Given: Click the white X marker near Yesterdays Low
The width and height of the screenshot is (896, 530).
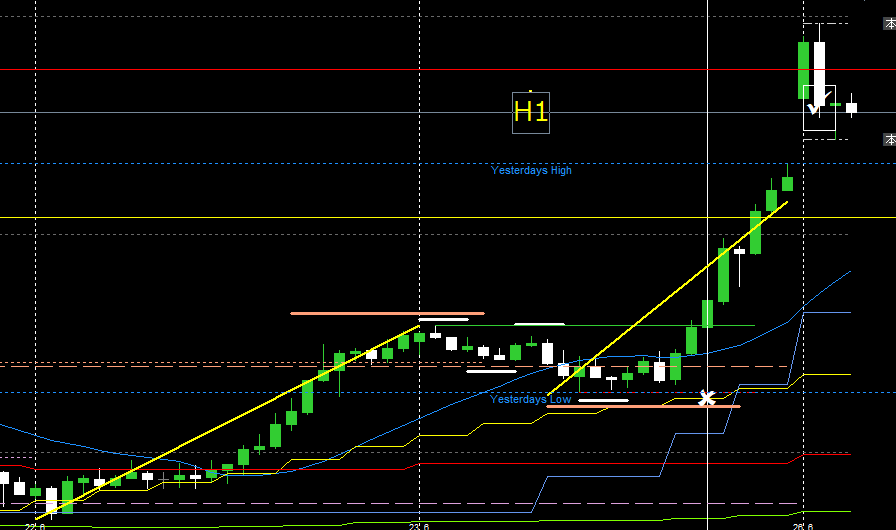Looking at the screenshot, I should coord(707,398).
